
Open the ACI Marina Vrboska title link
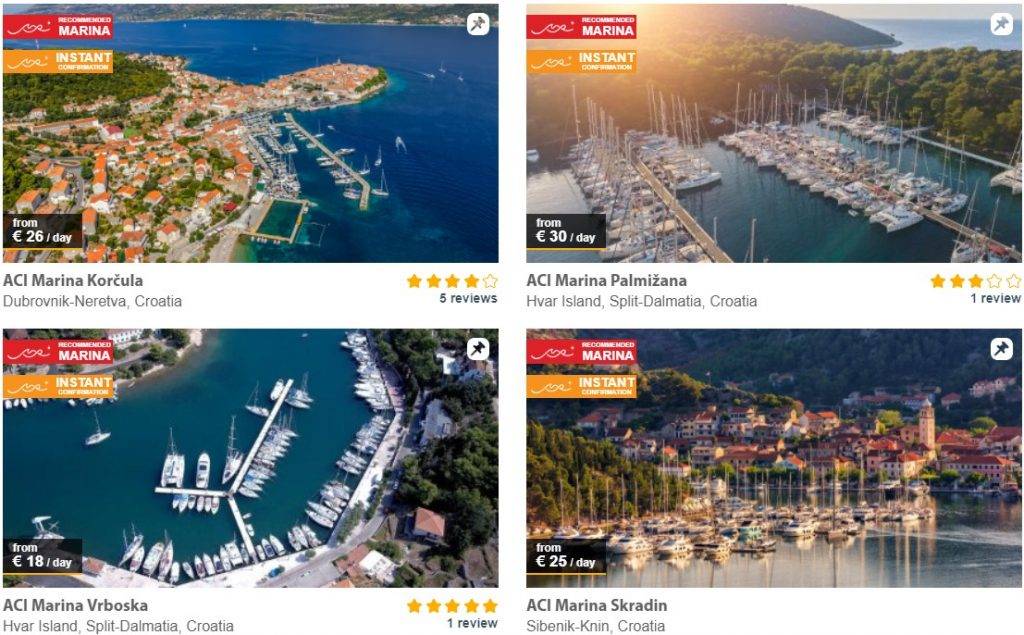[x=76, y=605]
